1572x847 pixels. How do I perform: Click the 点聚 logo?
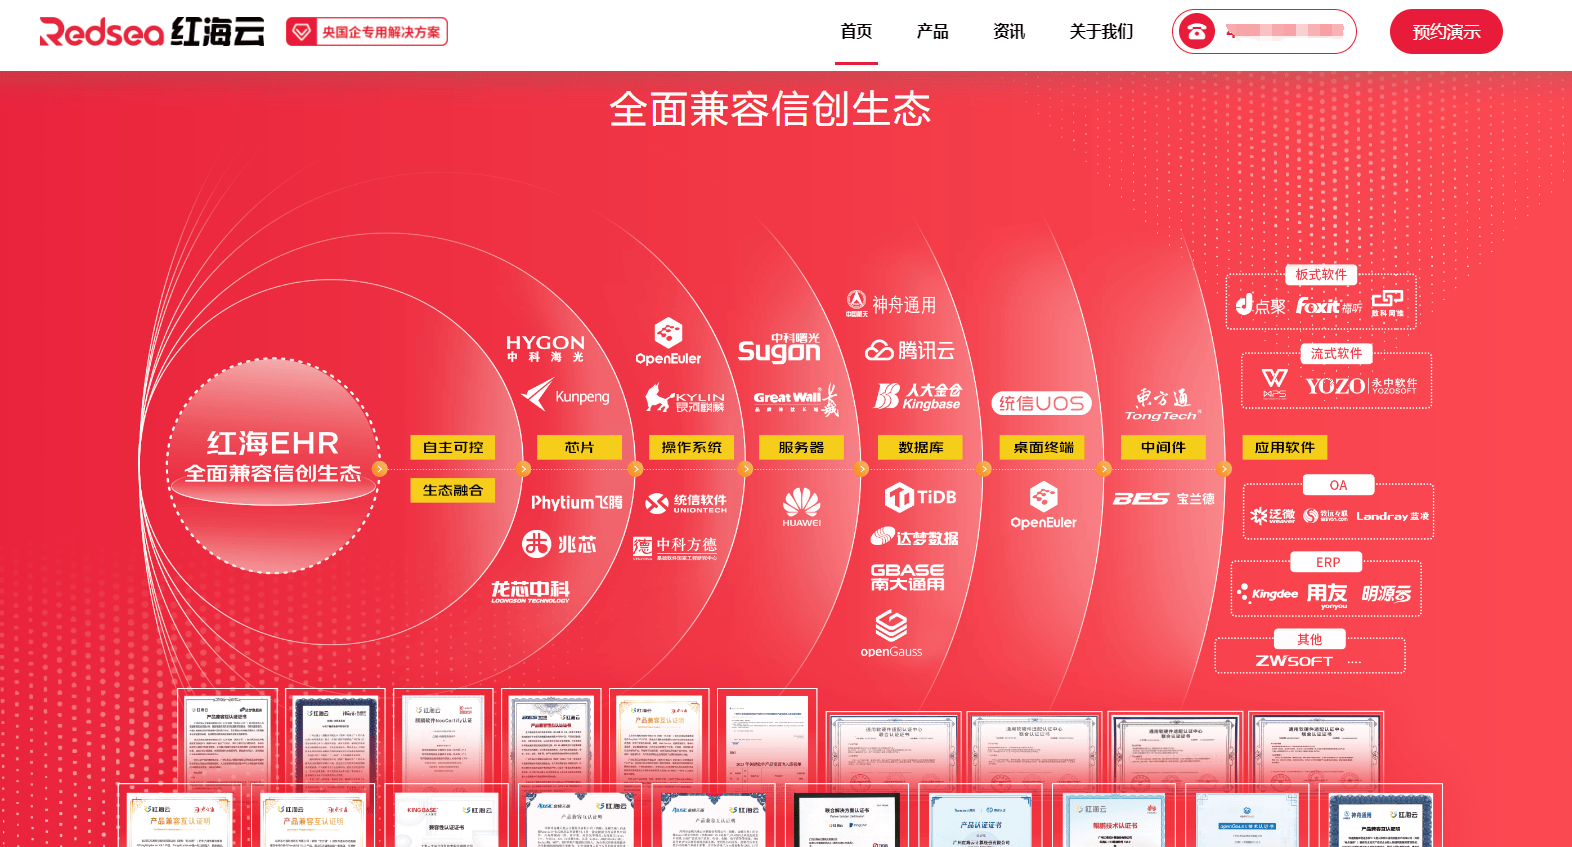(1260, 305)
